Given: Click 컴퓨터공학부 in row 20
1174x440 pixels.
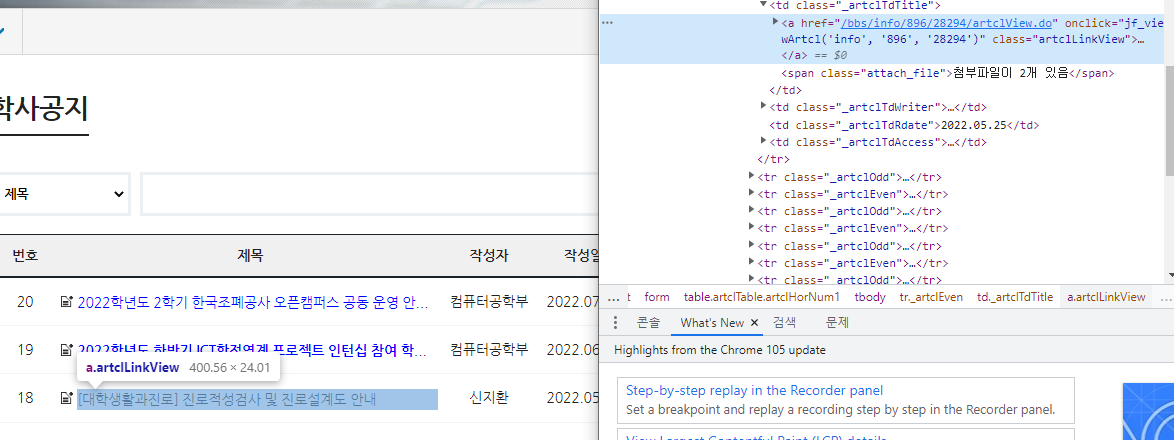Looking at the screenshot, I should pyautogui.click(x=489, y=302).
